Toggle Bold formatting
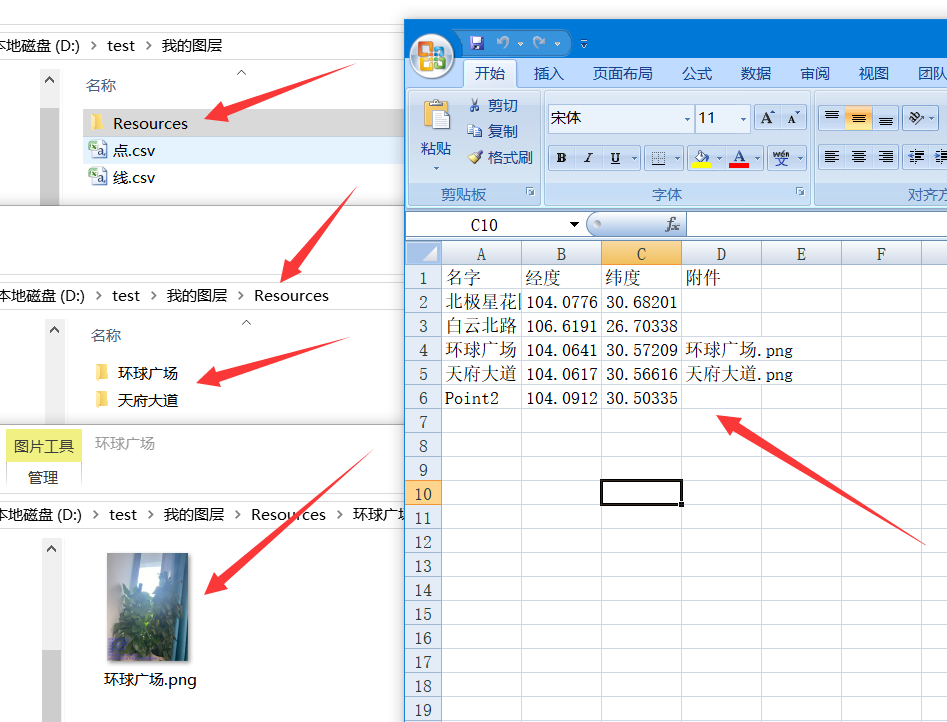 coord(562,158)
